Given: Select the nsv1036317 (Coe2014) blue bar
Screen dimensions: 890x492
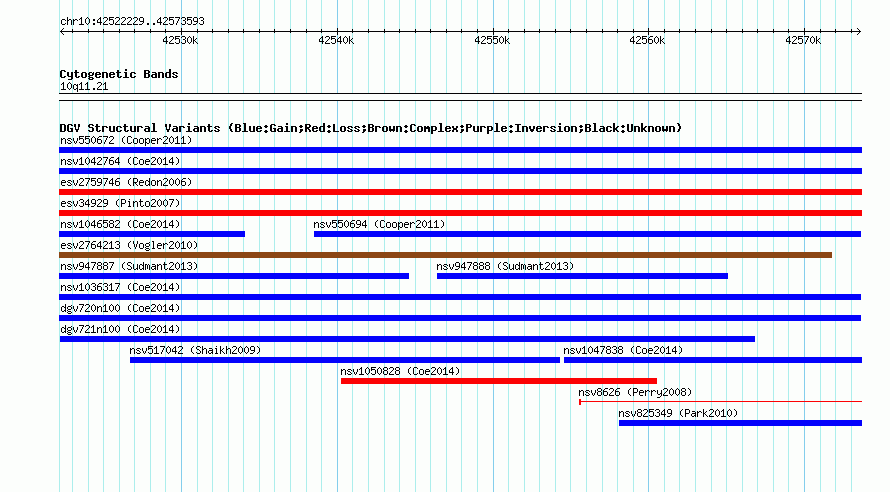Looking at the screenshot, I should tap(460, 297).
